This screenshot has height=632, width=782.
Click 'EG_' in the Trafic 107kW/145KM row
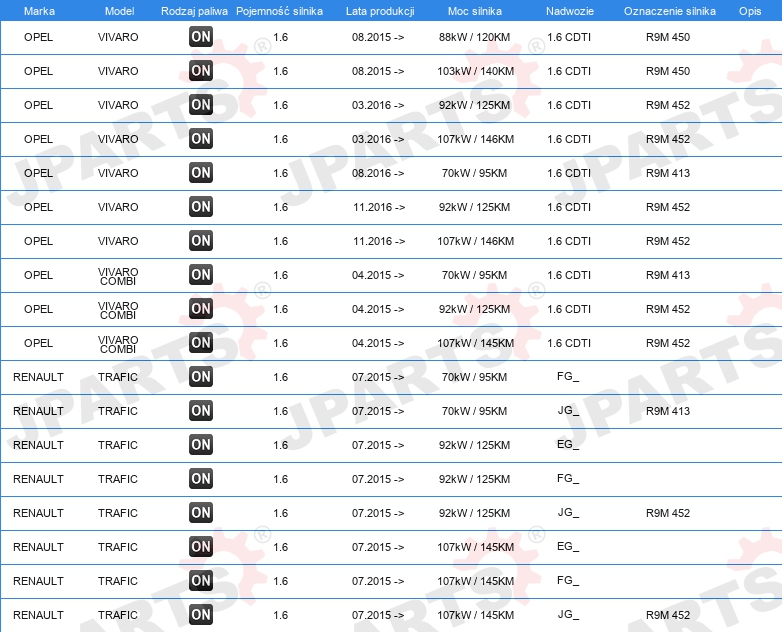click(x=568, y=546)
